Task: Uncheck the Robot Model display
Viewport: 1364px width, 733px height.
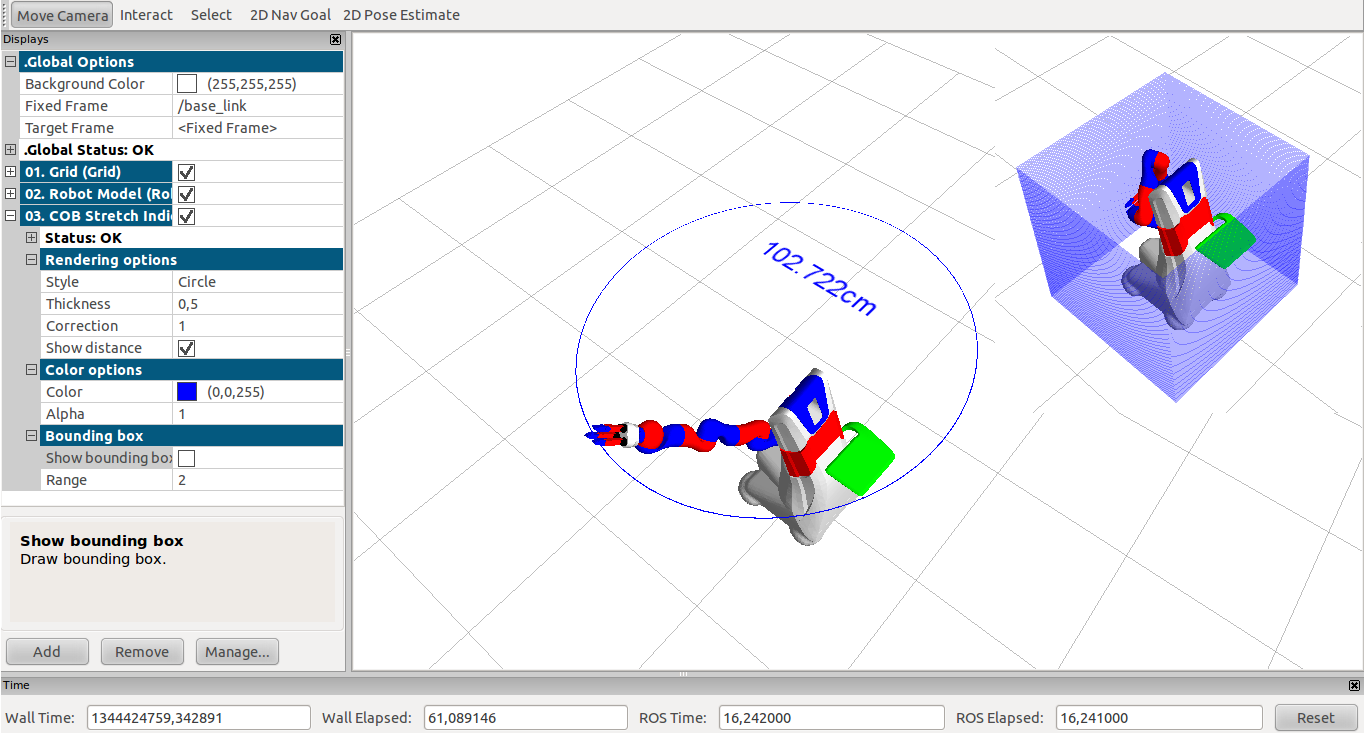Action: click(186, 194)
